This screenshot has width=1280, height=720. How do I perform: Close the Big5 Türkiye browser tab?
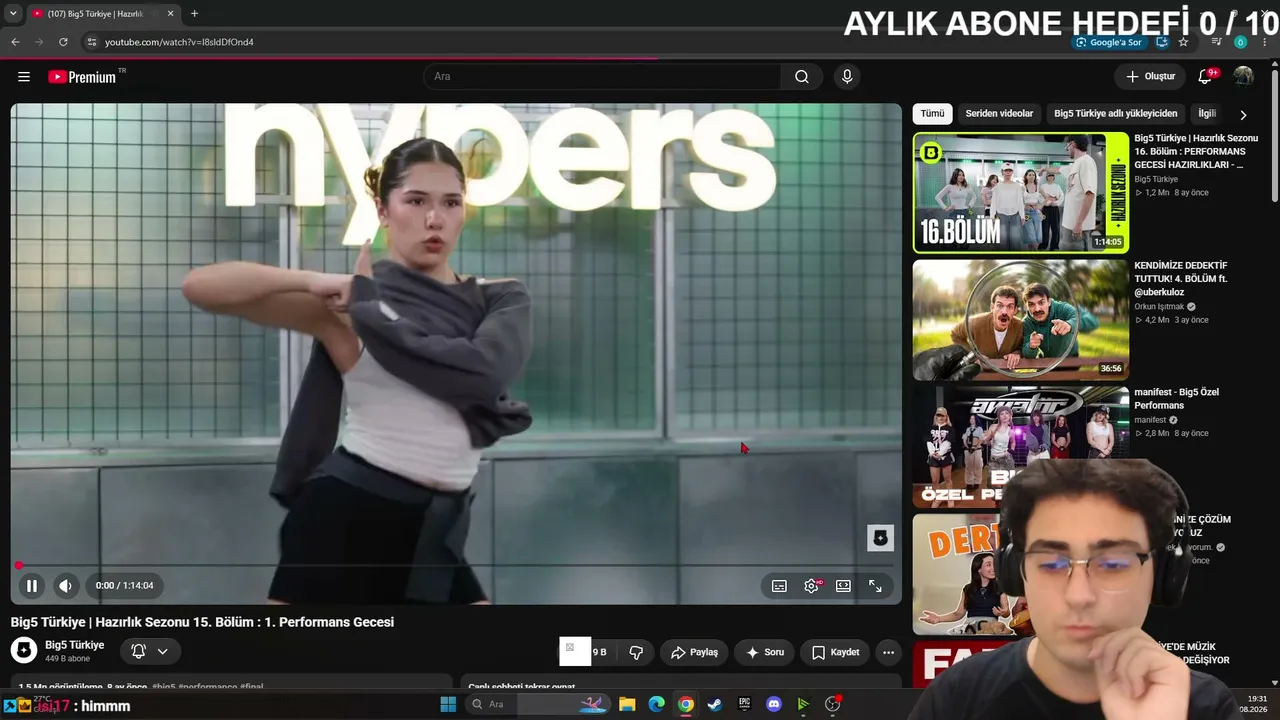[171, 14]
